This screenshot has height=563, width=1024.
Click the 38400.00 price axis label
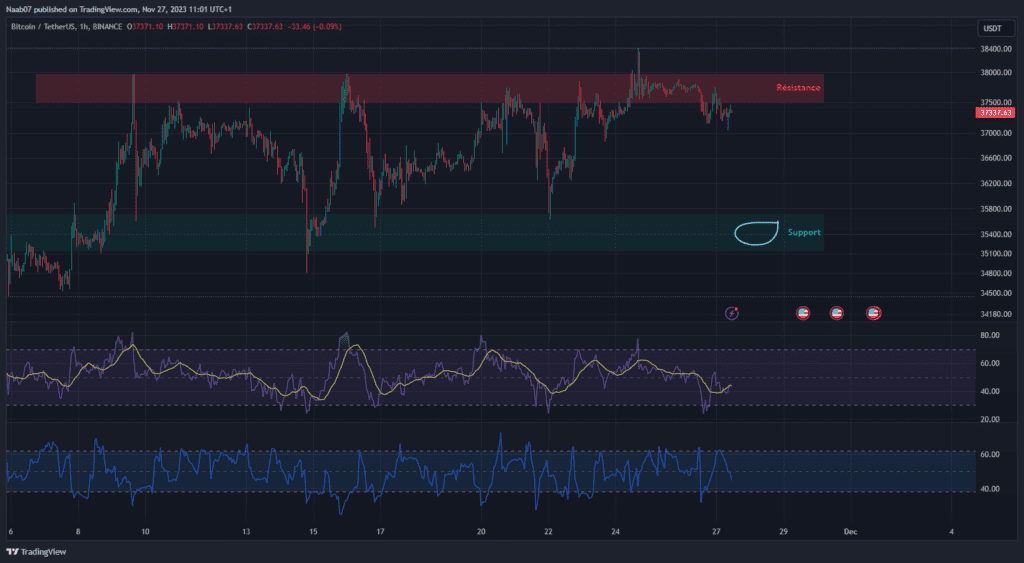click(x=996, y=49)
